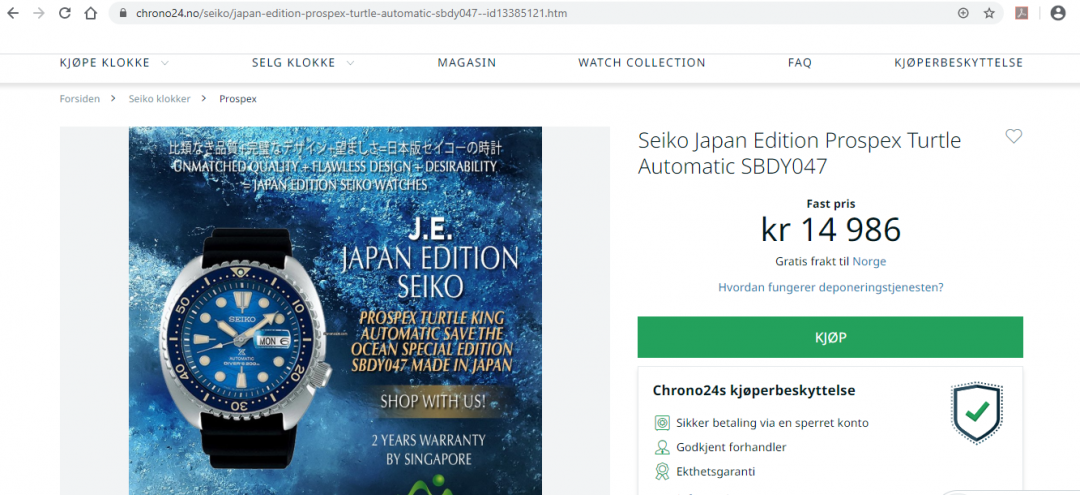1080x495 pixels.
Task: Click the 'Godkjent forhandler' text
Action: click(731, 447)
